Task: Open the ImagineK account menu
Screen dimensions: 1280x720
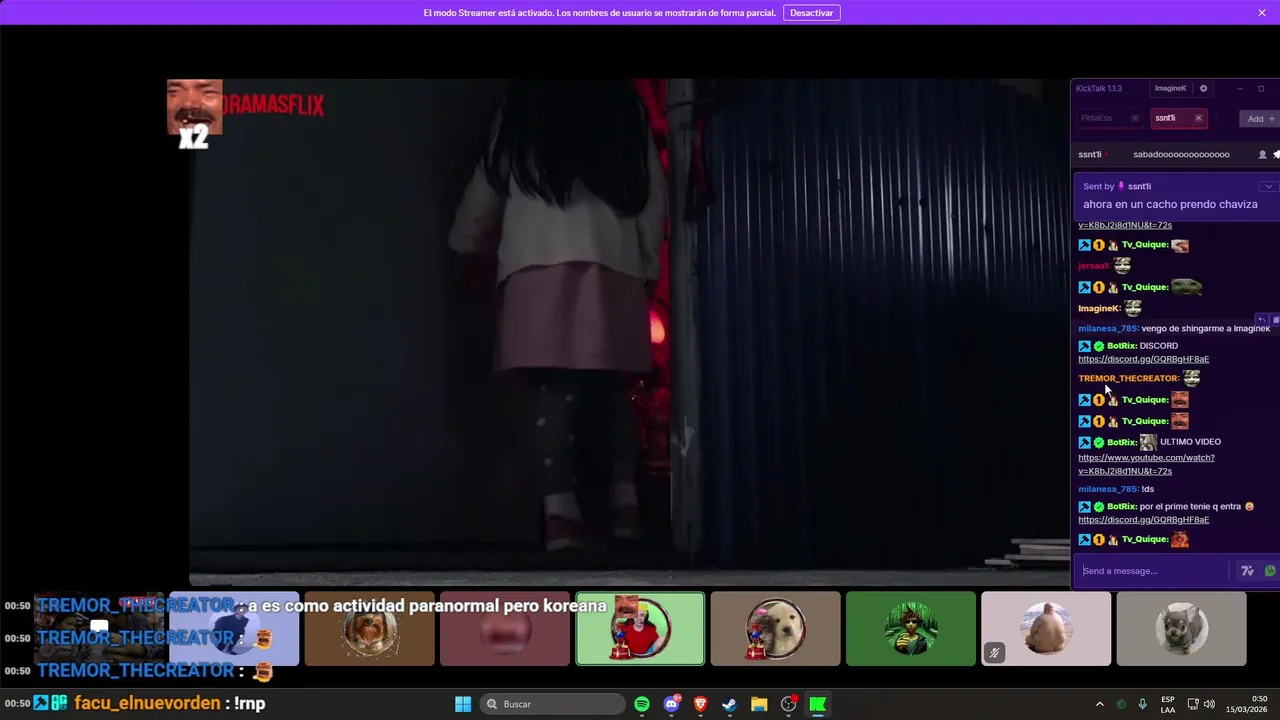Action: (1170, 88)
